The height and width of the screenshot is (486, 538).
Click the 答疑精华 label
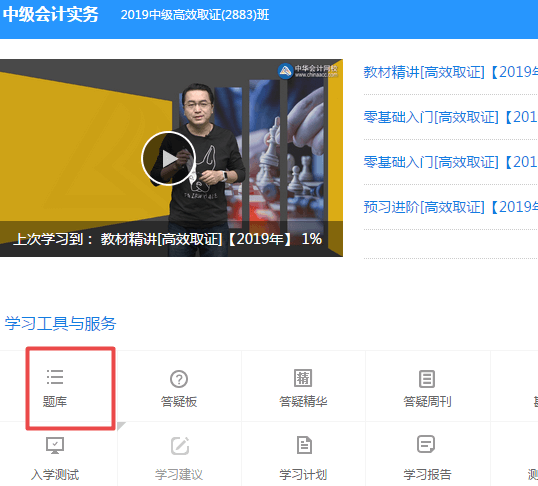pyautogui.click(x=303, y=401)
